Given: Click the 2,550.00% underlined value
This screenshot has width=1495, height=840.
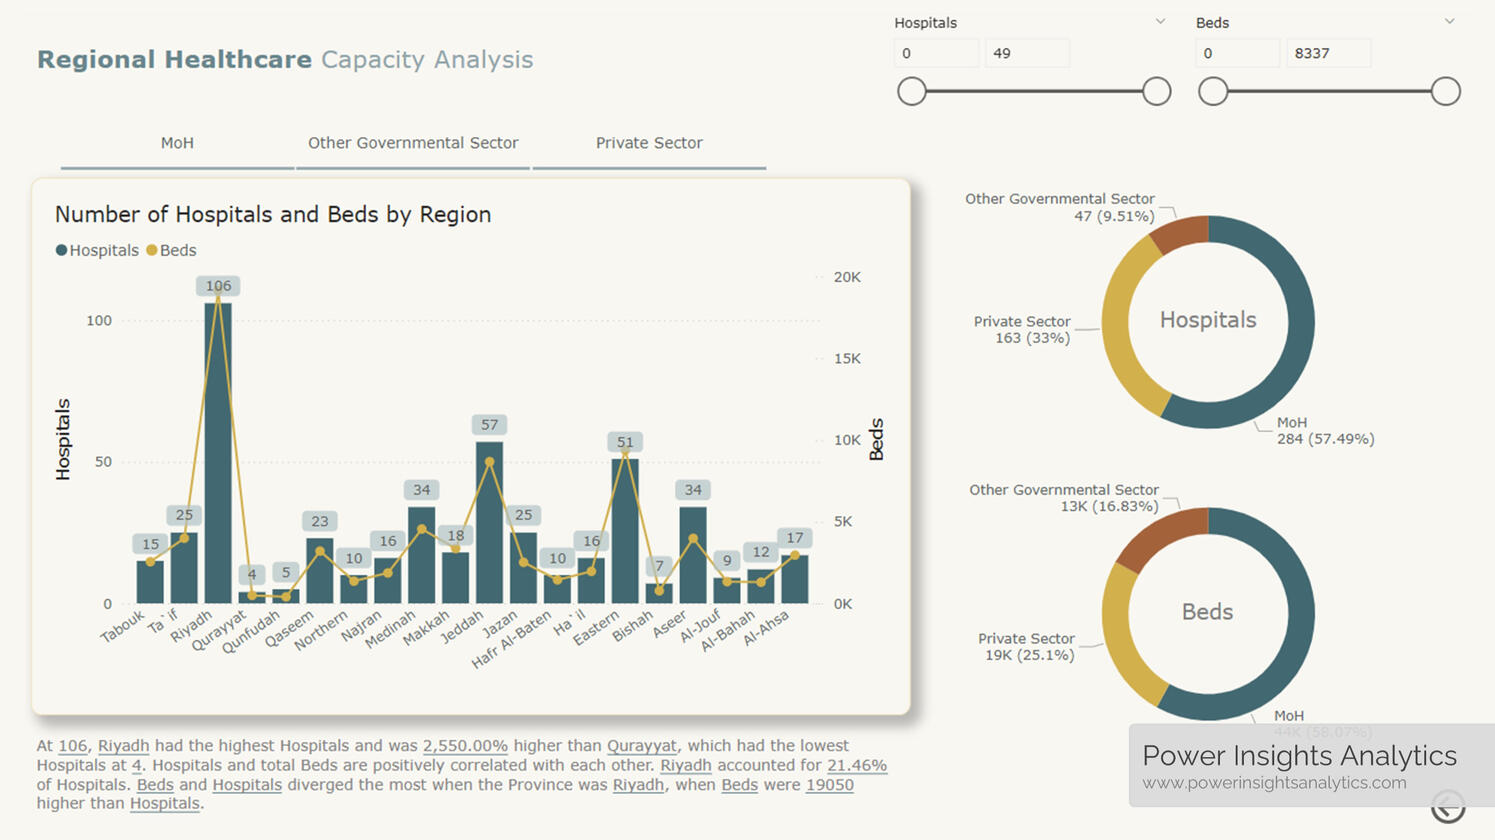Looking at the screenshot, I should coord(466,745).
